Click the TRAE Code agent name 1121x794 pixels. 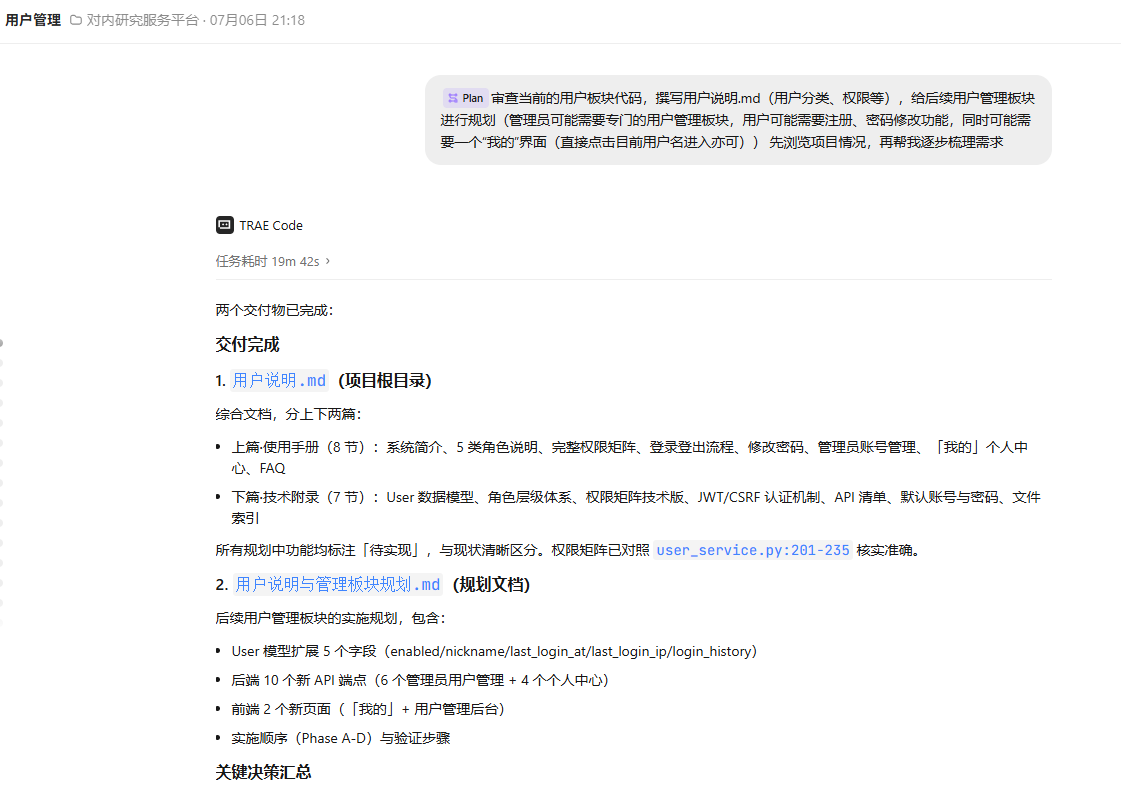pos(271,226)
